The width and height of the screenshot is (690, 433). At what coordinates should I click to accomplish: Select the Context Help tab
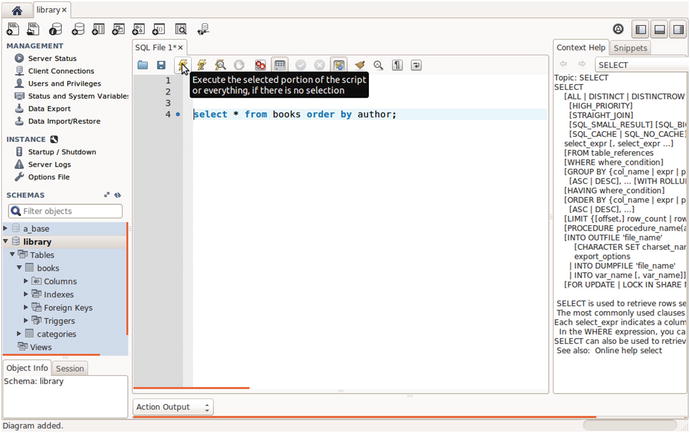(581, 48)
